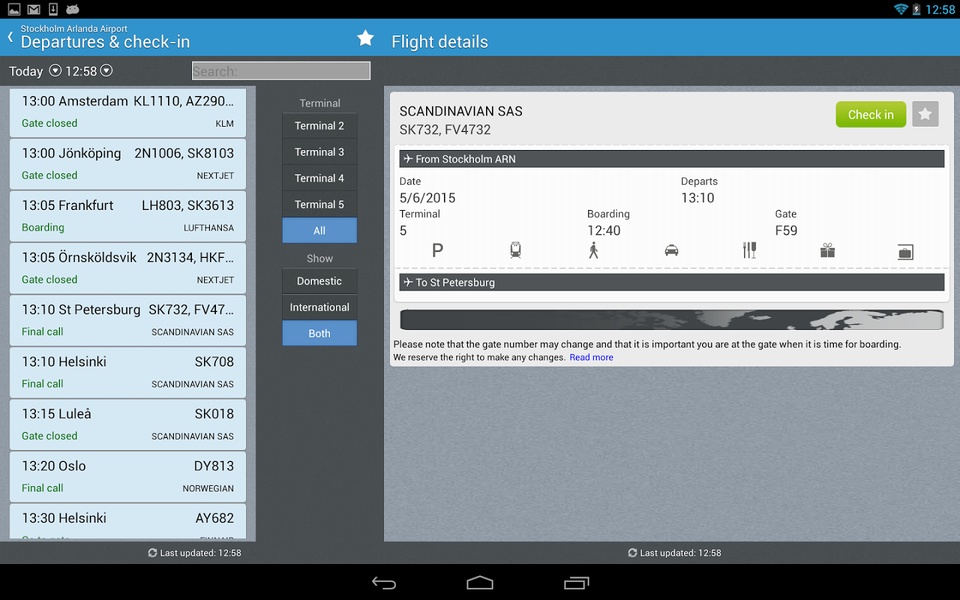Filter departures to Terminal 4

tap(320, 179)
